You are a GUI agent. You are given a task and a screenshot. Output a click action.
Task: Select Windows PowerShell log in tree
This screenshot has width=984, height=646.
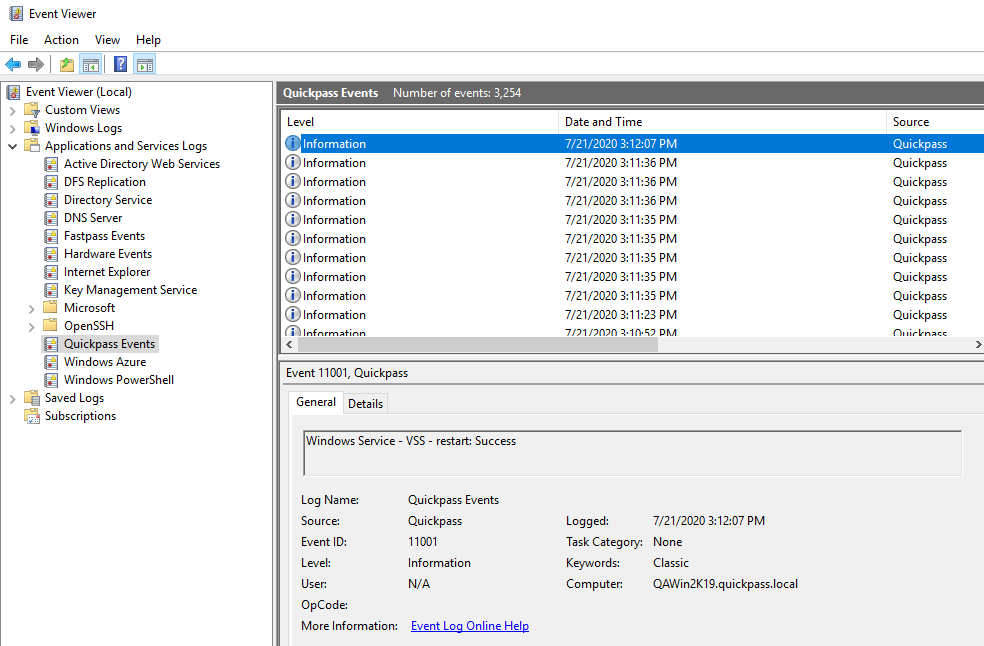(x=119, y=380)
